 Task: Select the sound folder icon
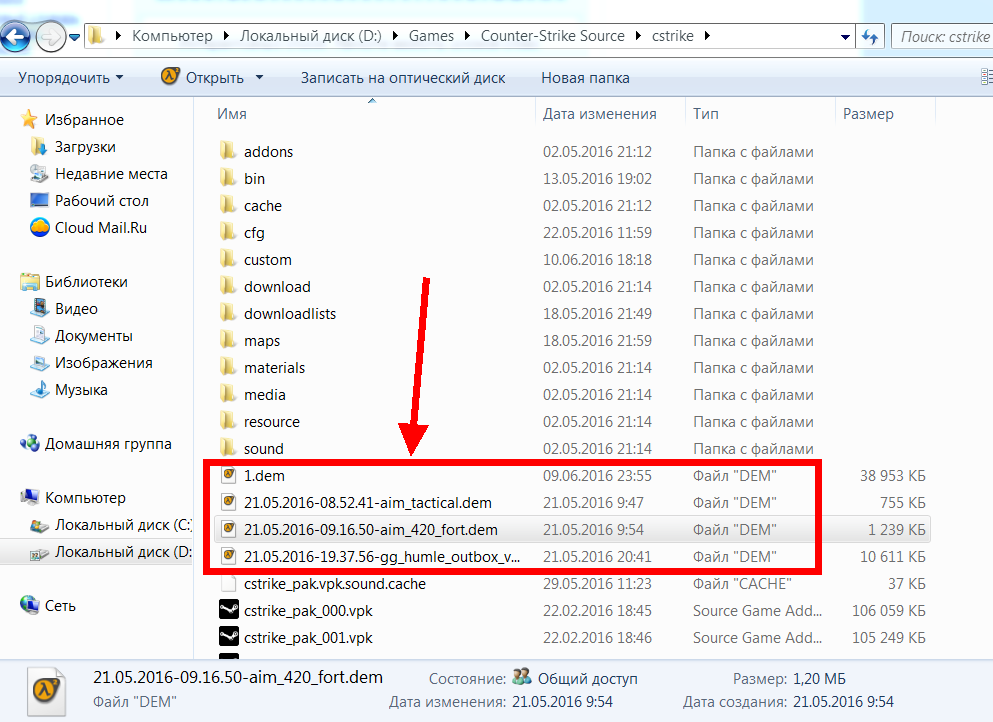pyautogui.click(x=228, y=448)
